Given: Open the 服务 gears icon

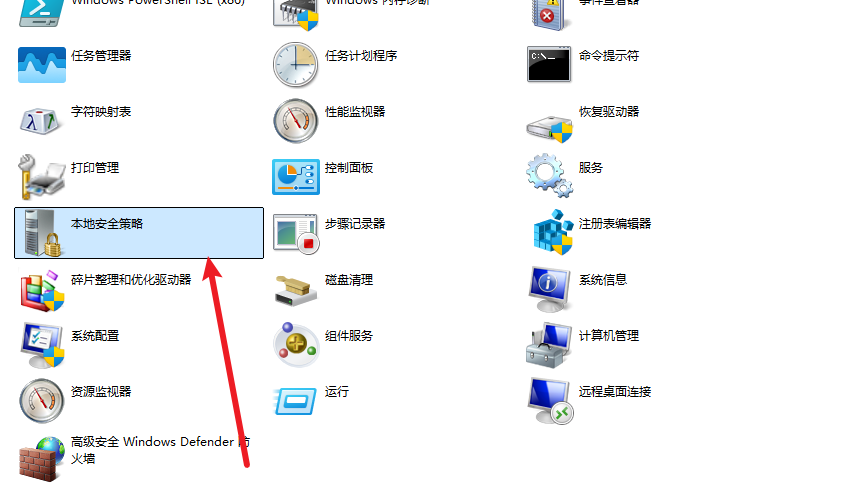Looking at the screenshot, I should [550, 175].
